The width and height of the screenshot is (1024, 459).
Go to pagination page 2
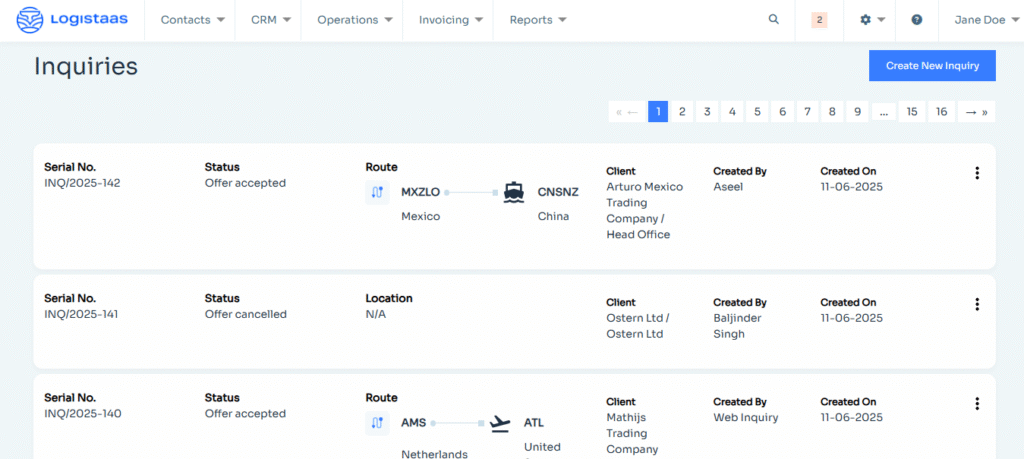(x=682, y=112)
